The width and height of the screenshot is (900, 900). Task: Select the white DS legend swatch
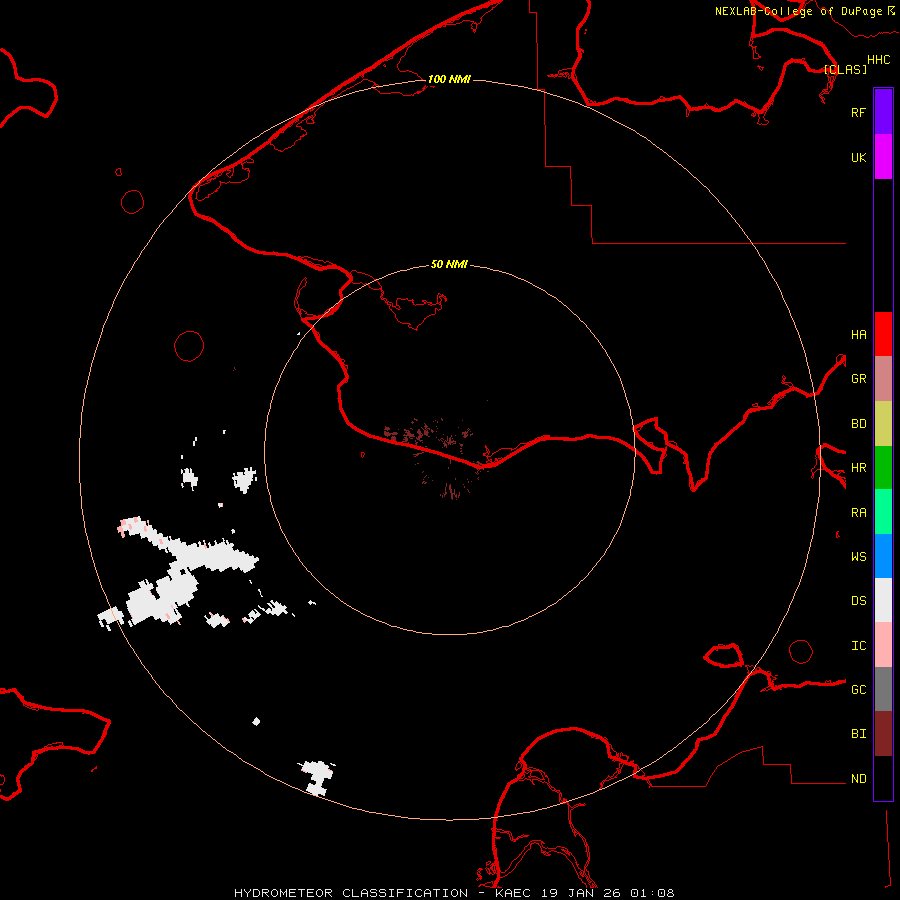[x=883, y=600]
